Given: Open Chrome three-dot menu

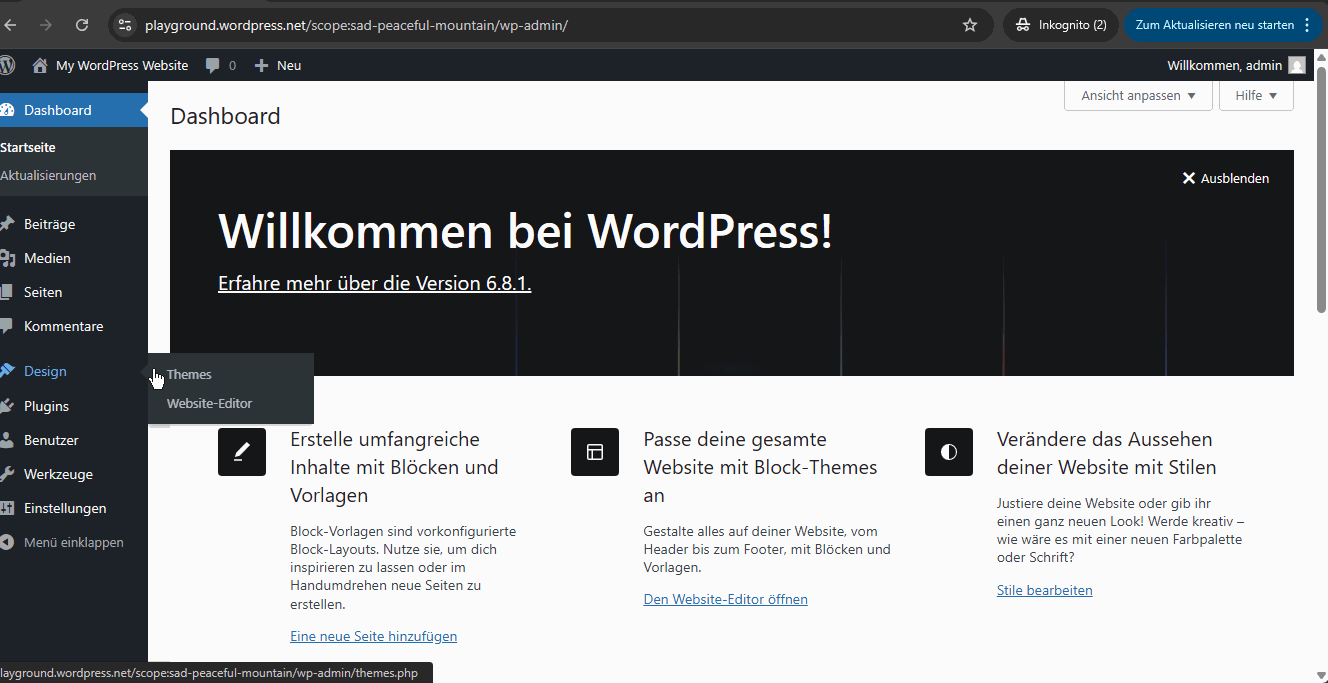Looking at the screenshot, I should point(1307,25).
